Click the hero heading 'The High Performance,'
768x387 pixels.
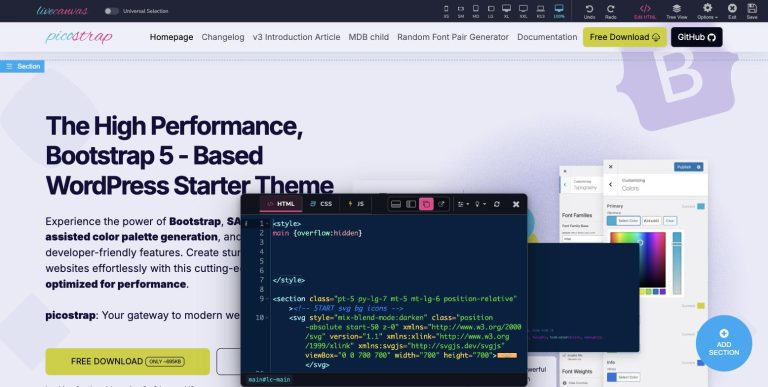174,126
